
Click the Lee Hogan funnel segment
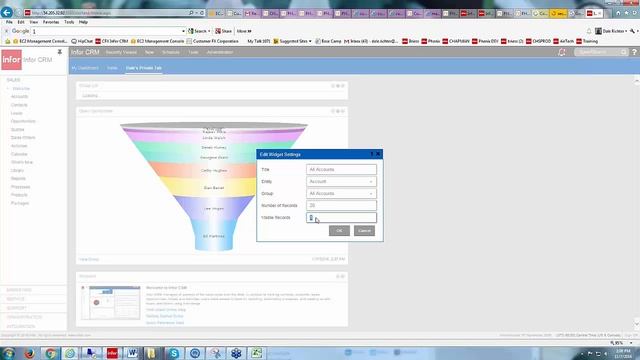tap(213, 208)
